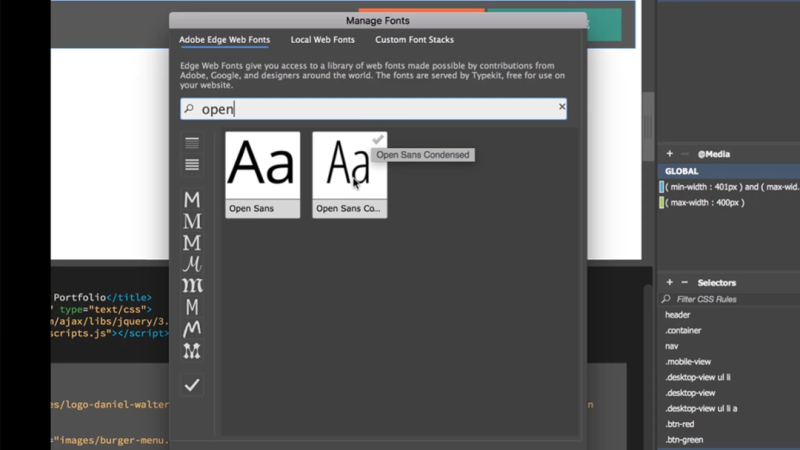Filter by decorative fonts (ornate M icon)
This screenshot has width=800, height=450.
(192, 351)
